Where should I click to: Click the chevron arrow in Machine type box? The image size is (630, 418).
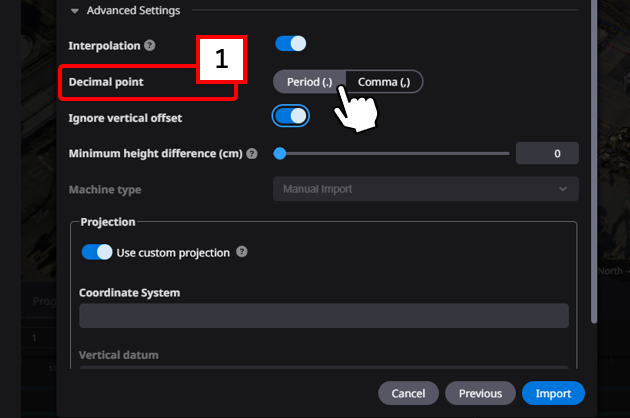[x=563, y=189]
